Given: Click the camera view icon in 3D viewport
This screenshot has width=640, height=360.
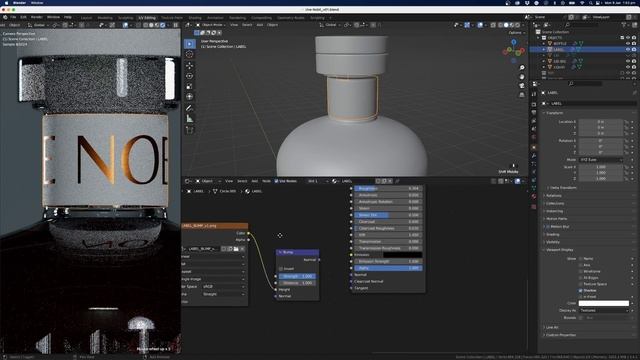Looking at the screenshot, I should pos(522,86).
